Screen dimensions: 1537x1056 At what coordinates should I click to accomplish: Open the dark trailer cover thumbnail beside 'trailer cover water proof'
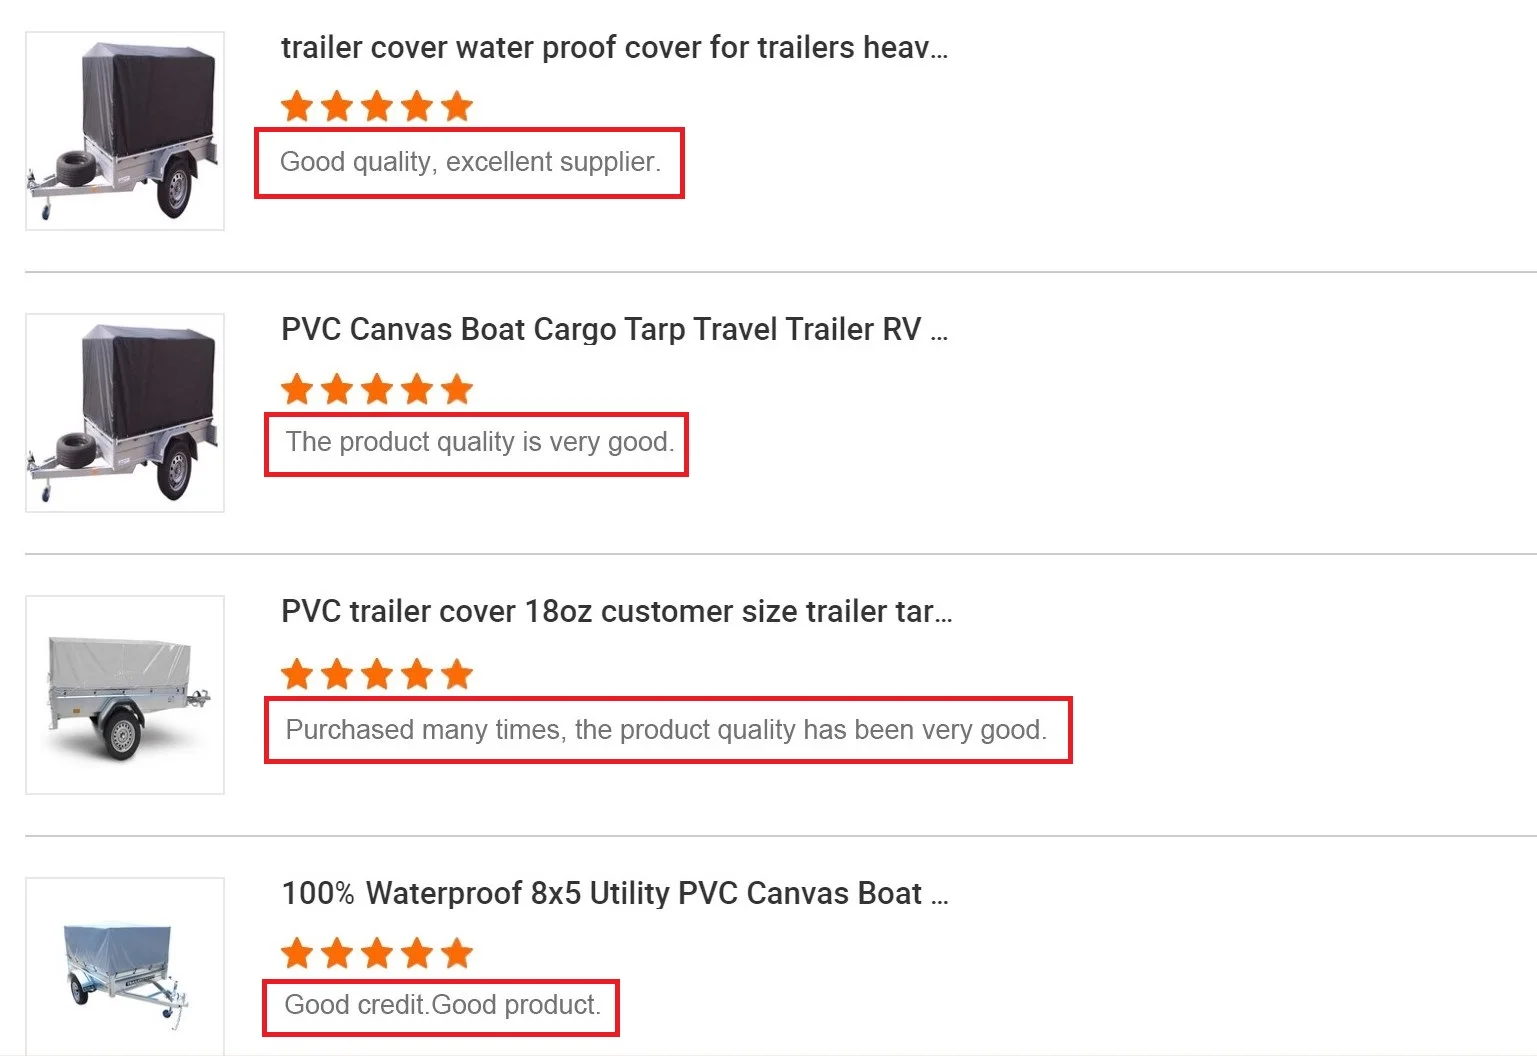[x=125, y=131]
